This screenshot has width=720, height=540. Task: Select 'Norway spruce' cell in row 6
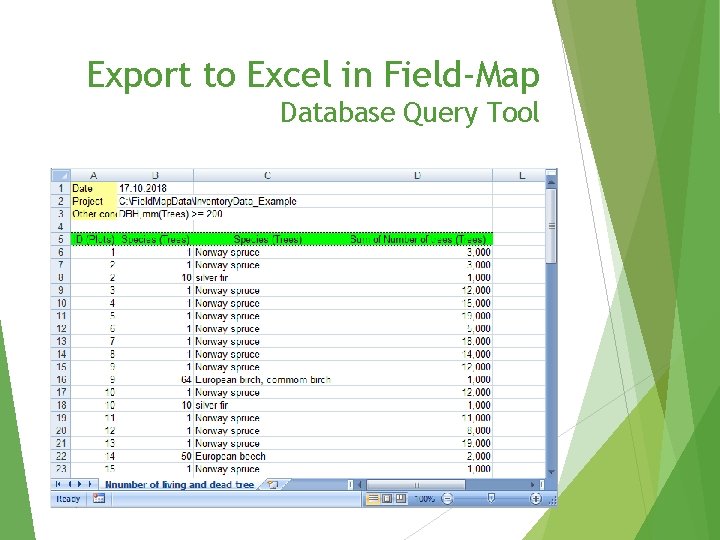click(x=267, y=252)
